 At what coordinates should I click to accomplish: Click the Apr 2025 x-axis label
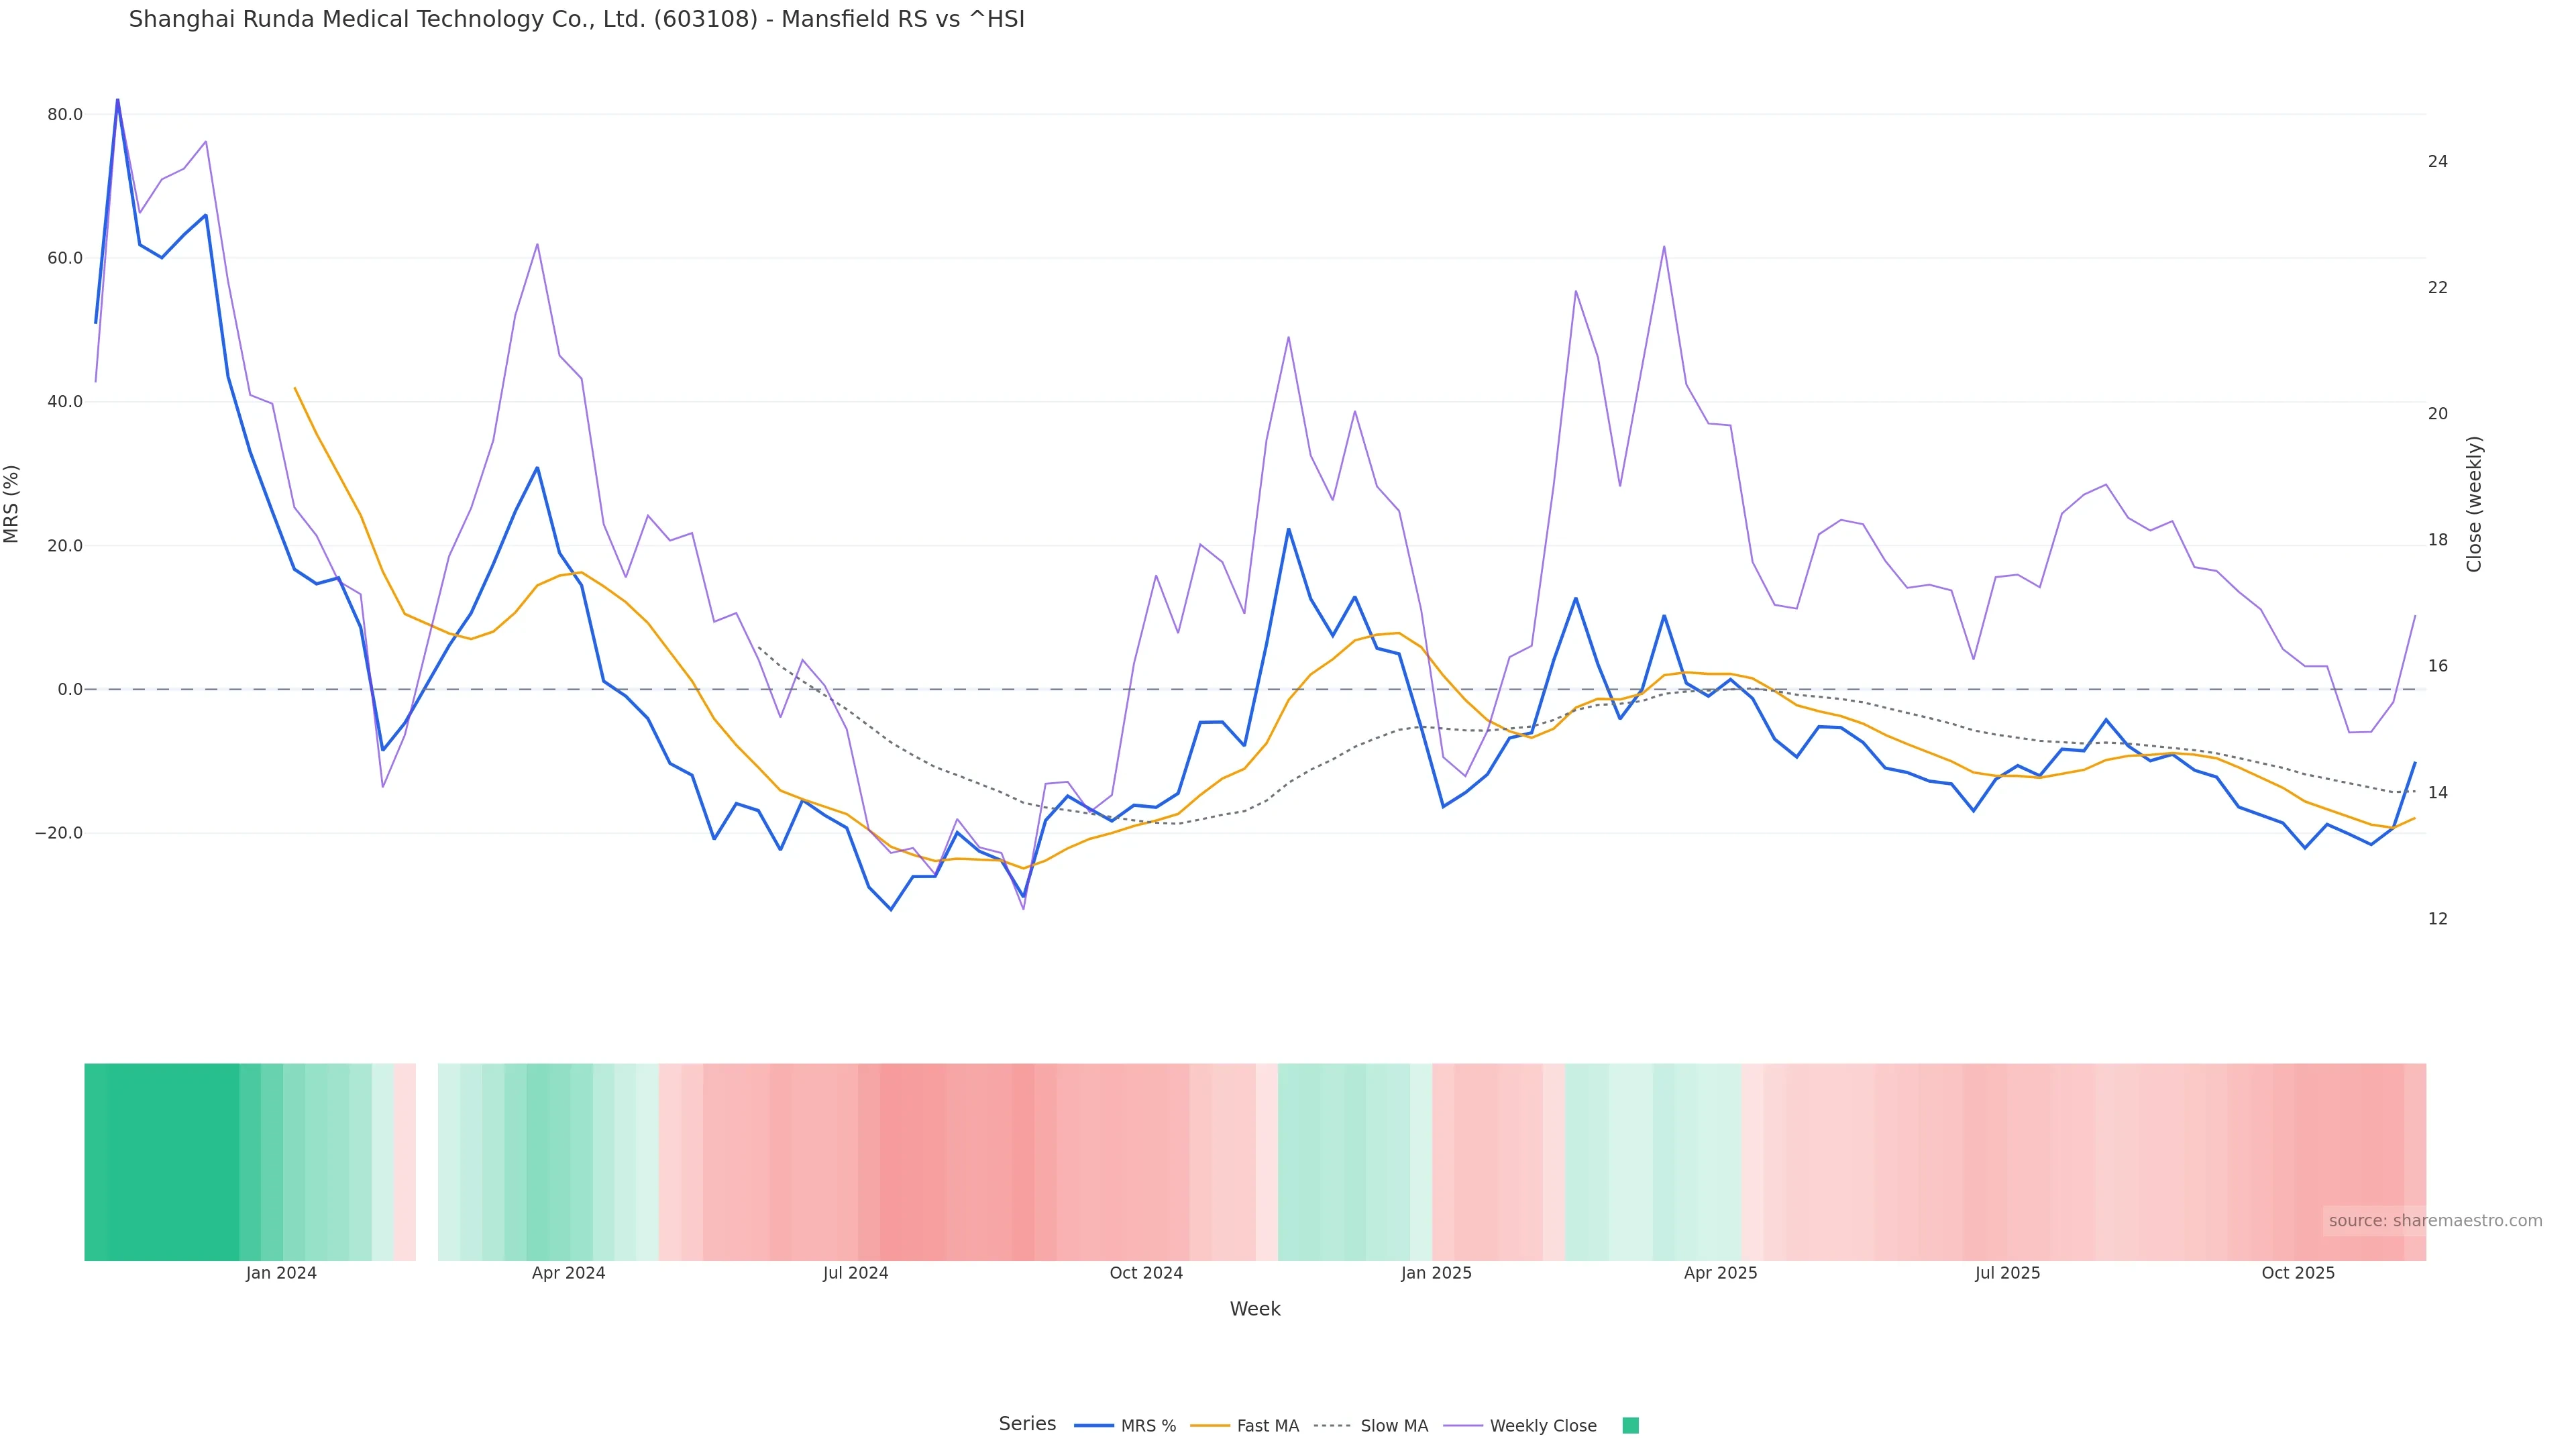(x=1720, y=1273)
